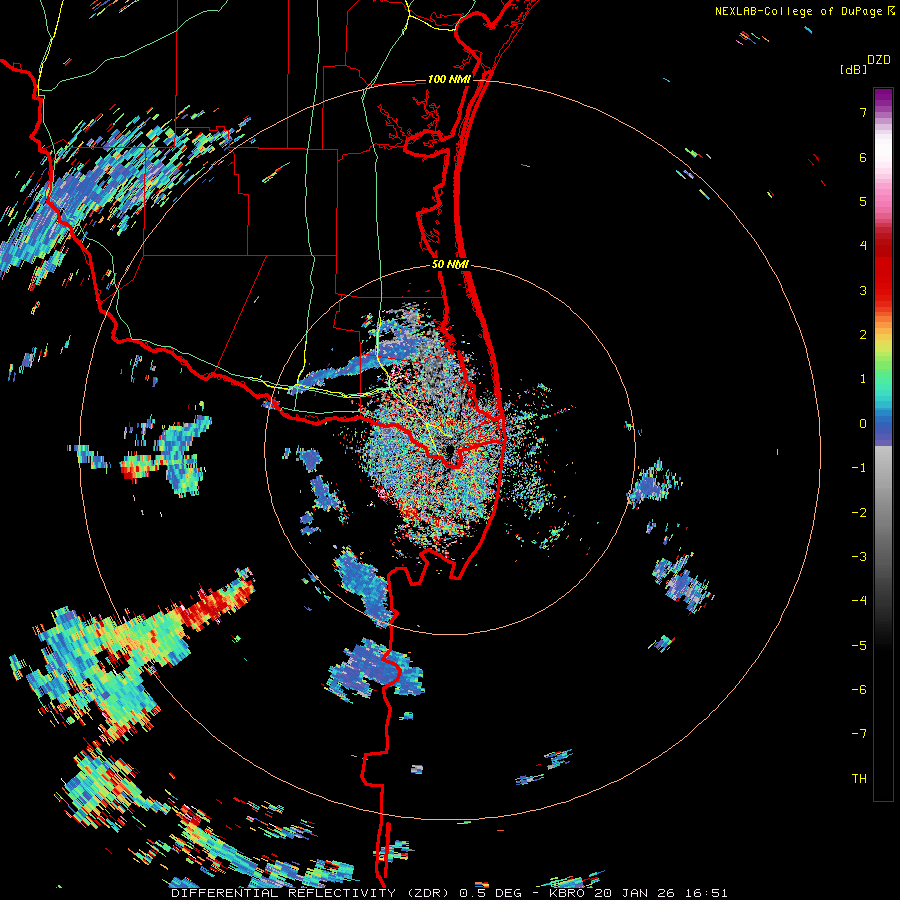The width and height of the screenshot is (900, 900).
Task: Click the 16:51 timestamp
Action: [706, 893]
